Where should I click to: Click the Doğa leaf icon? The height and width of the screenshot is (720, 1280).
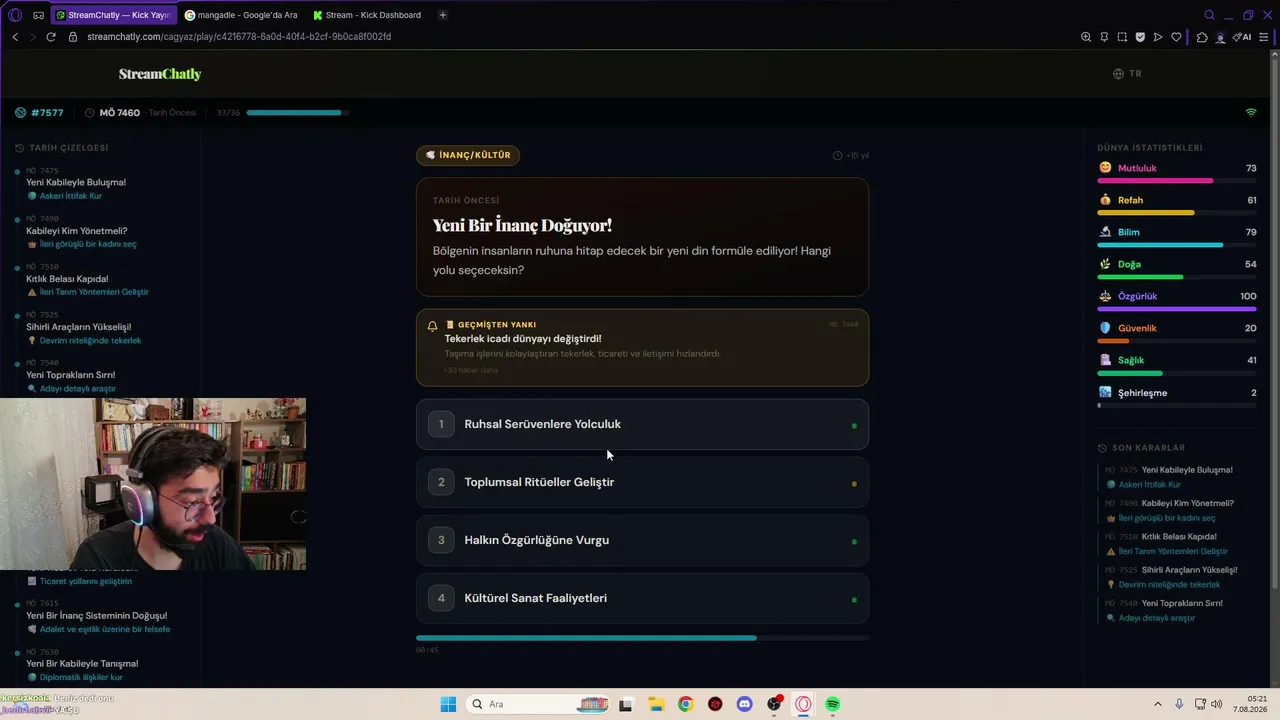pos(1105,264)
